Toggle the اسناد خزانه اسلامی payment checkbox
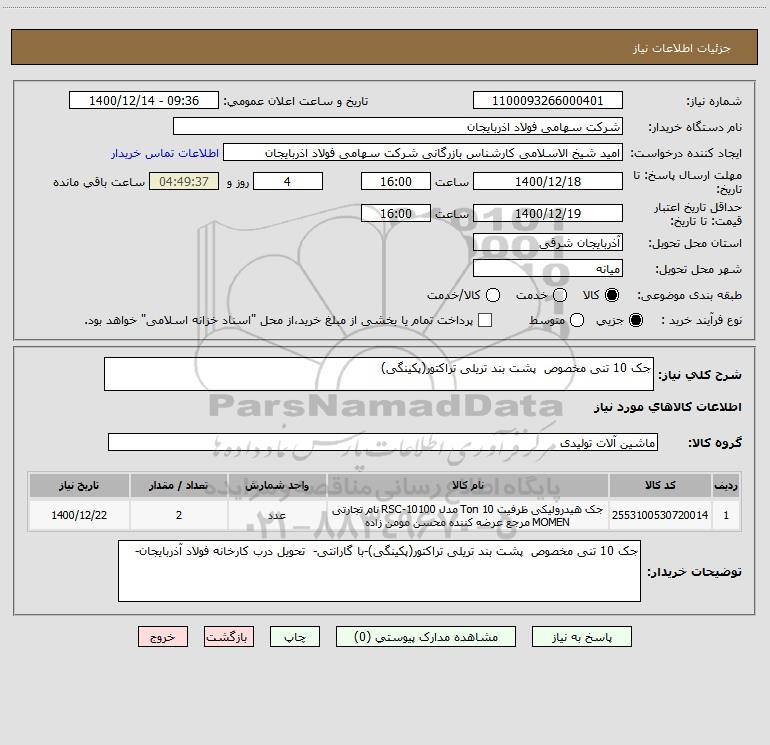 [x=485, y=320]
